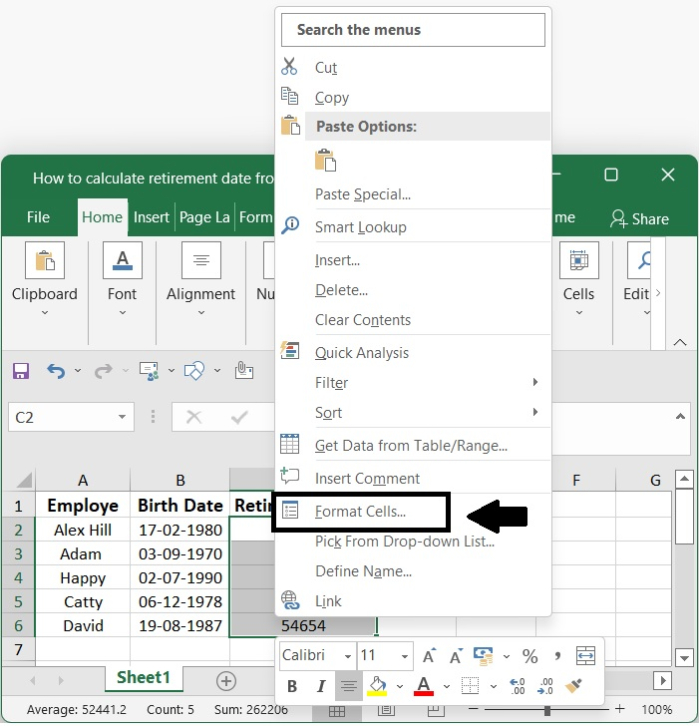Click the yellow fill color button
The height and width of the screenshot is (726, 700).
tap(377, 686)
